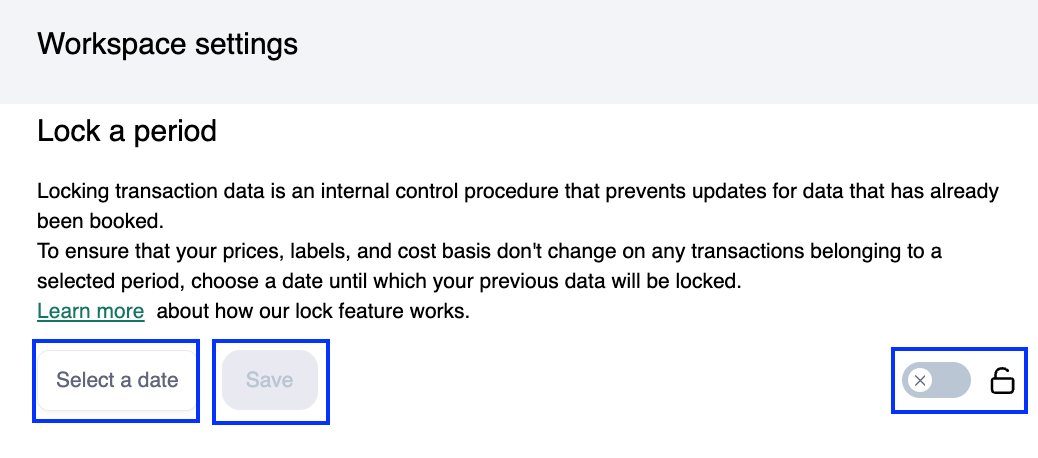Open the "Learn more" link
The image size is (1038, 458).
[x=90, y=311]
